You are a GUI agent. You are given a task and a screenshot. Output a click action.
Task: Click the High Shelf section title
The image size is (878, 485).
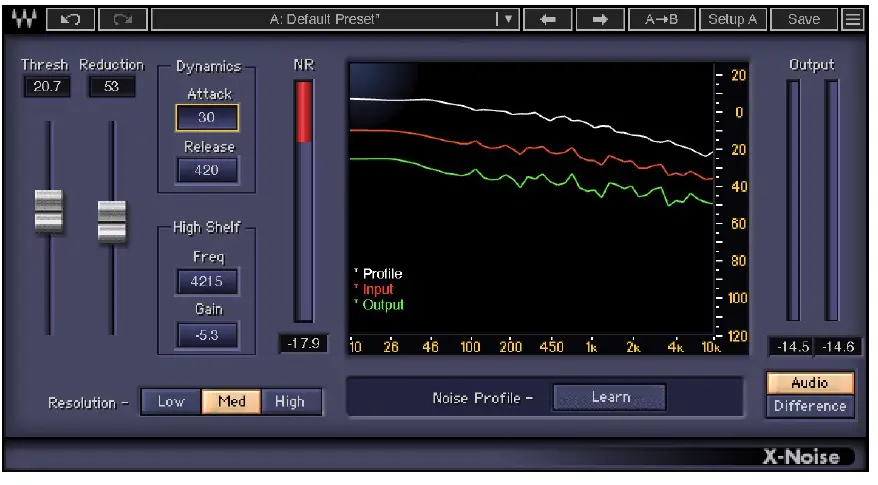[207, 227]
